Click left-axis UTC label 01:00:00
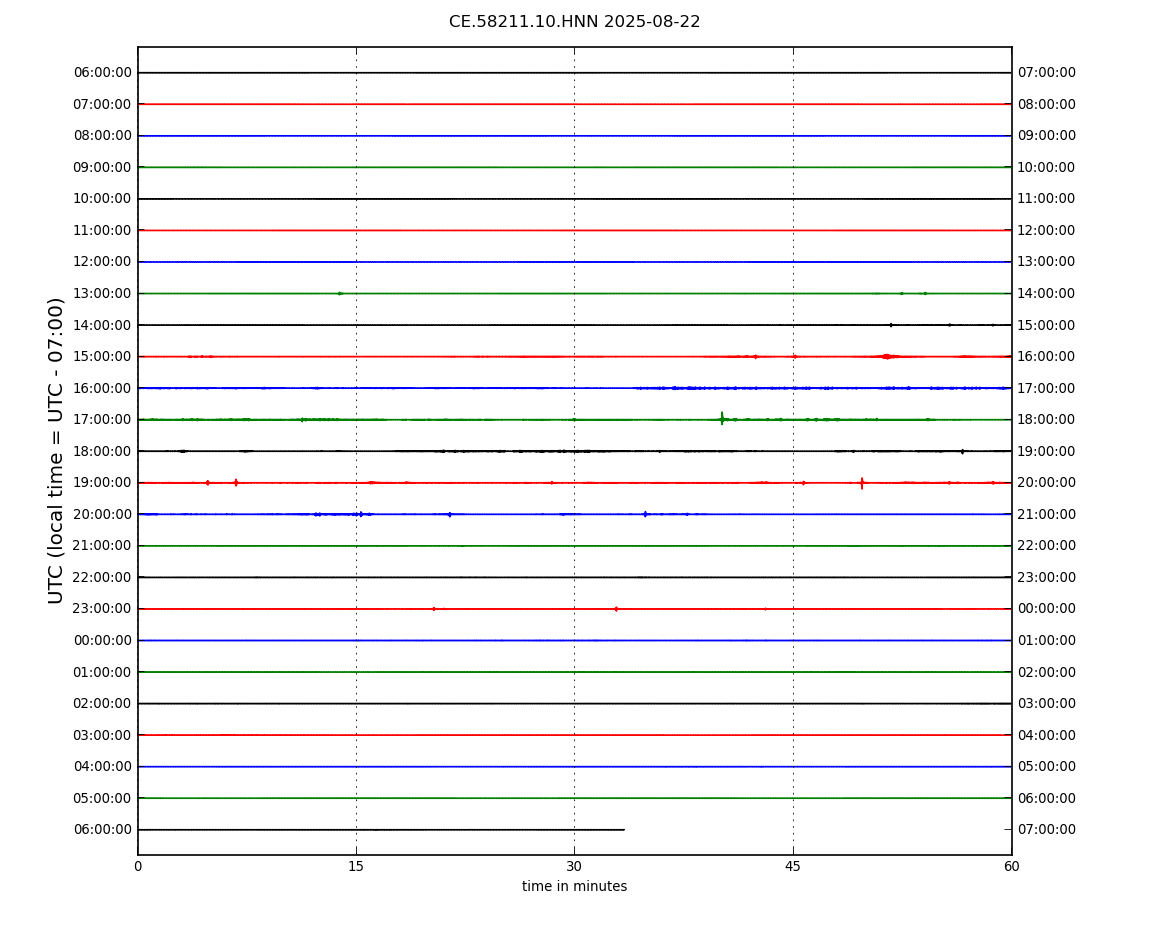Screen dimensions: 1150x950 (102, 672)
